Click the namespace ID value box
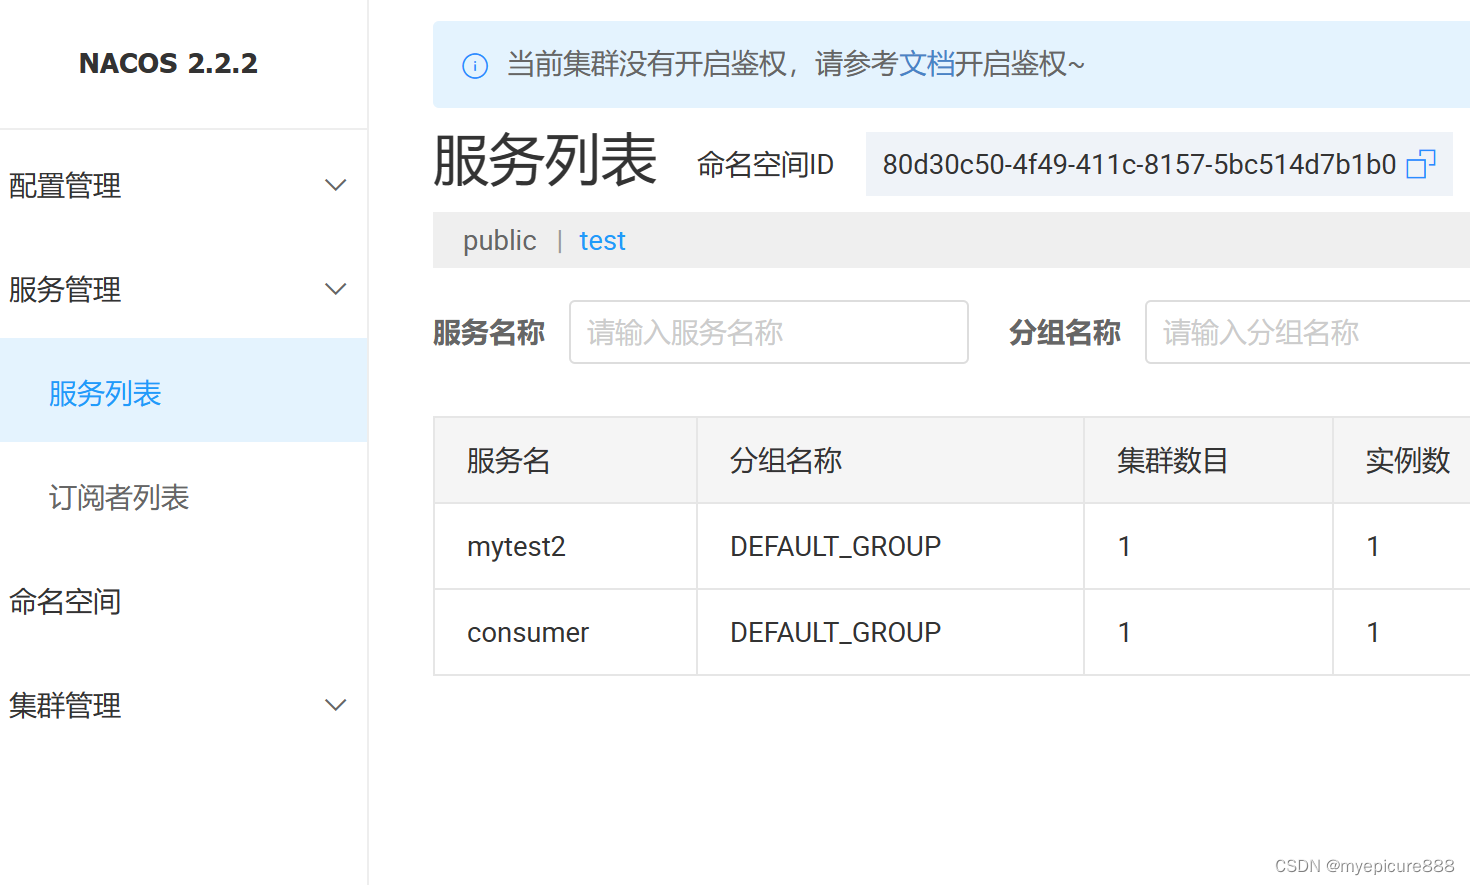This screenshot has height=885, width=1470. tap(1140, 163)
